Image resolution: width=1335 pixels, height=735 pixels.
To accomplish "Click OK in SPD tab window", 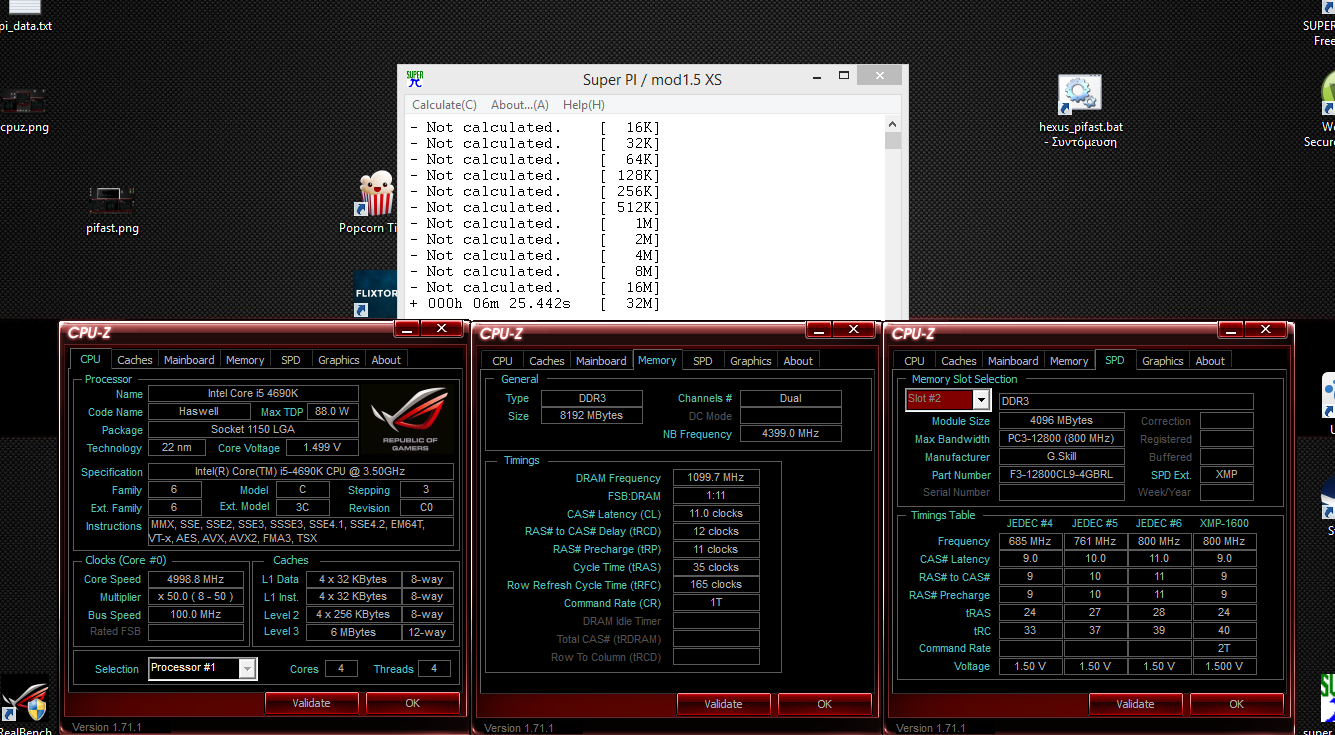I will pos(1237,704).
